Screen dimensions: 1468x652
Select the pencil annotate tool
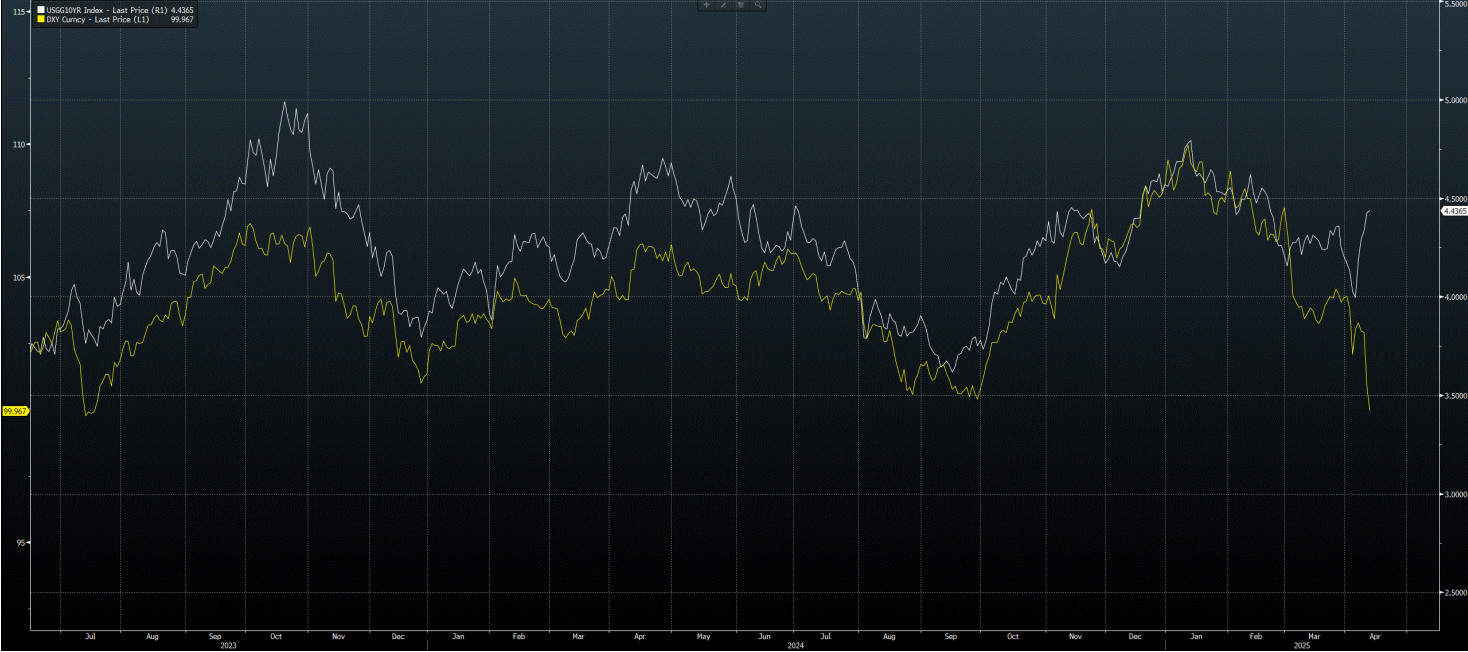point(723,5)
